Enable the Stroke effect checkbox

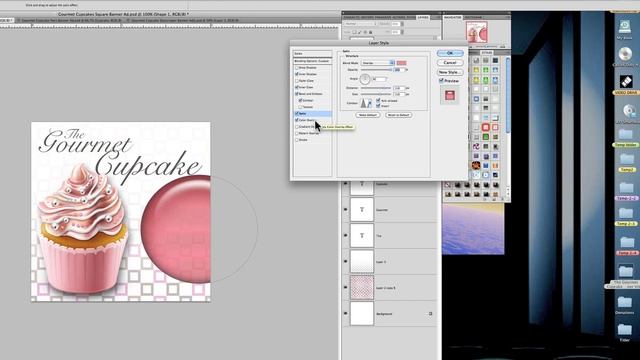tap(297, 140)
